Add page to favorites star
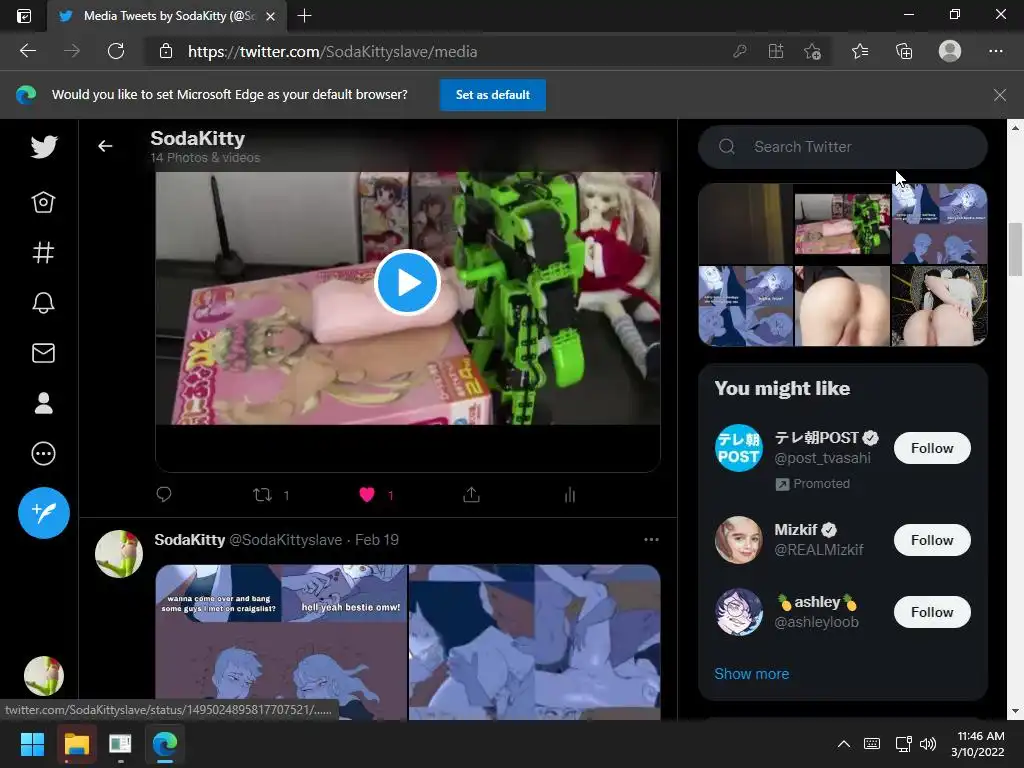 click(812, 51)
